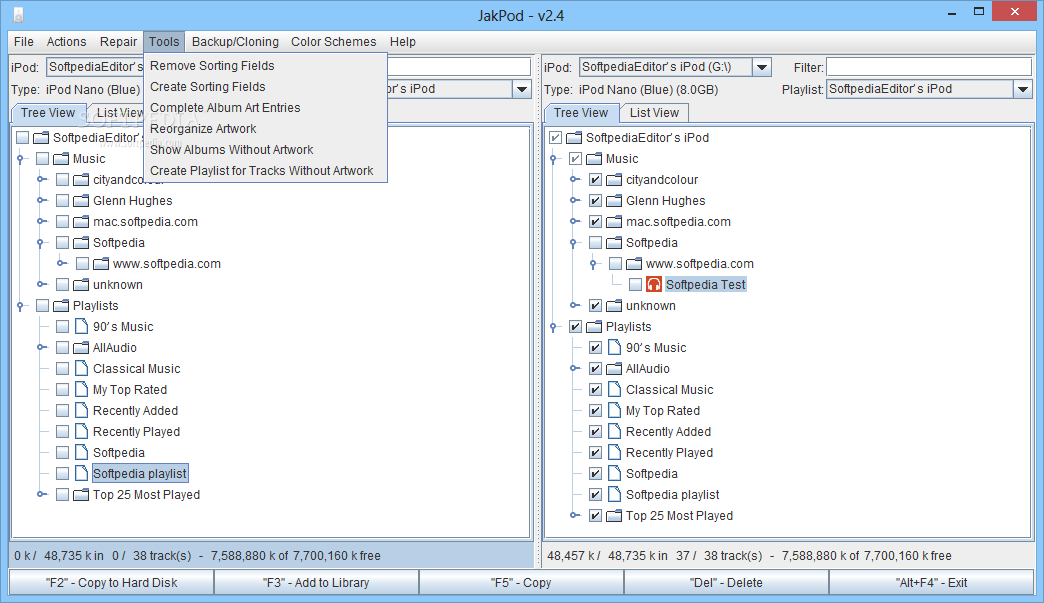Uncheck Recently Played checkbox in right pane
Image resolution: width=1044 pixels, height=603 pixels.
click(595, 453)
